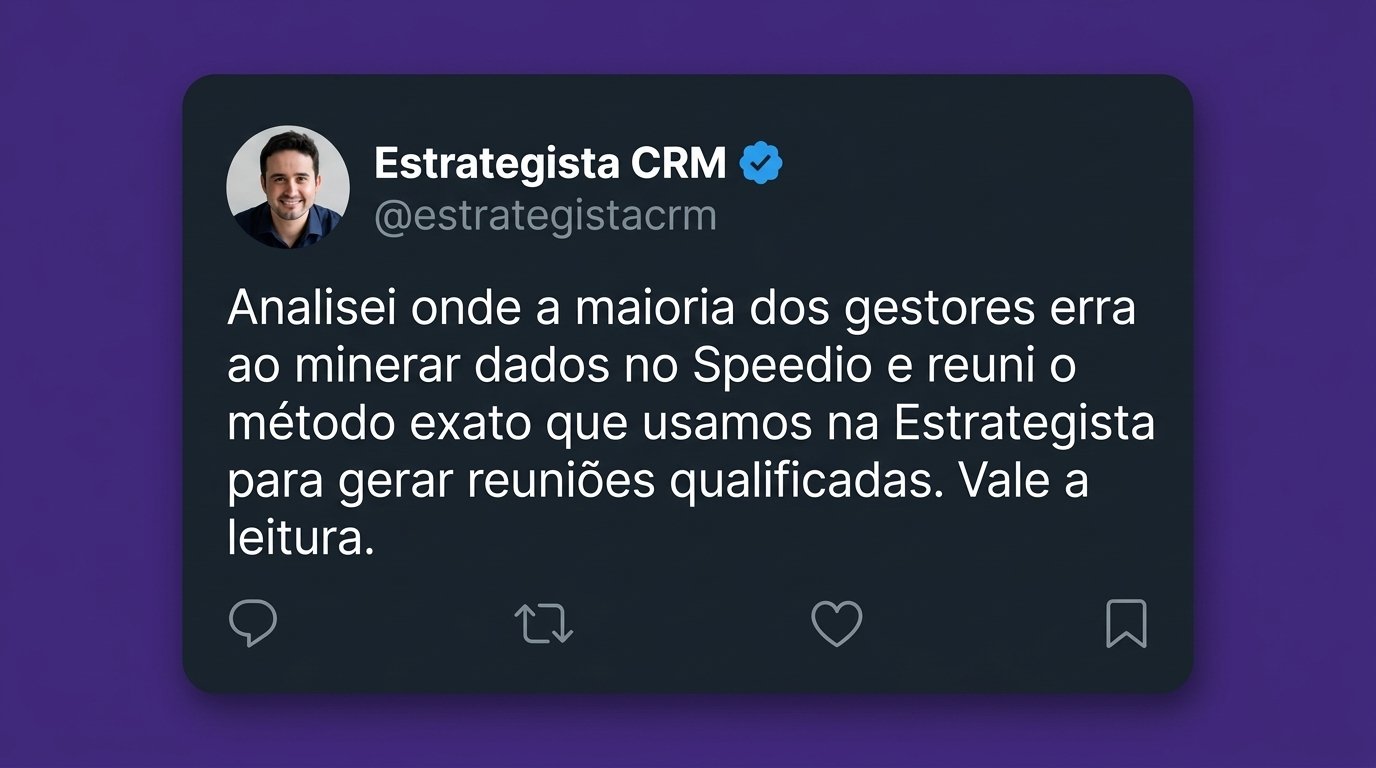Click the word "reuni" in the second line
The image size is (1376, 768).
pyautogui.click(x=984, y=367)
